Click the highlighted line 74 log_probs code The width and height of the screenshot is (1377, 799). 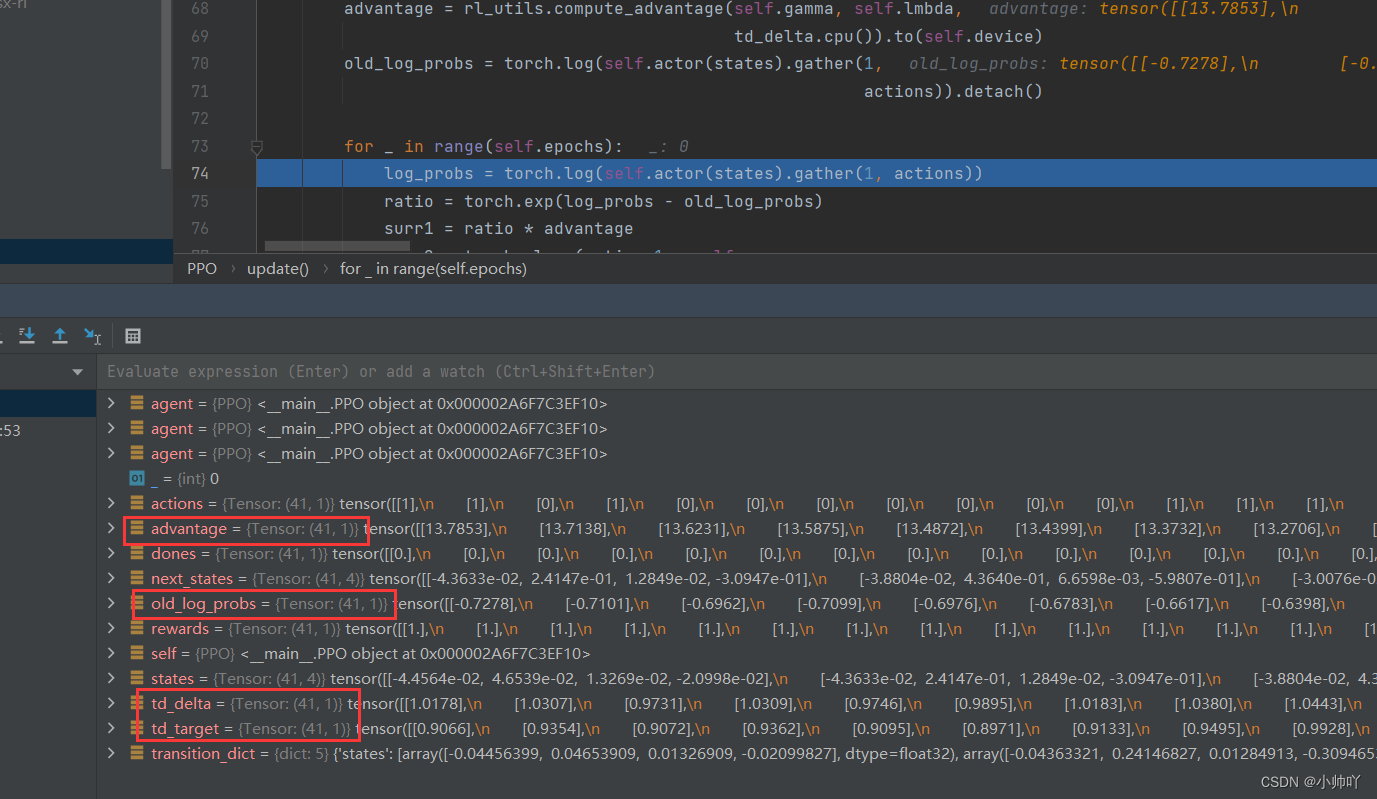683,174
